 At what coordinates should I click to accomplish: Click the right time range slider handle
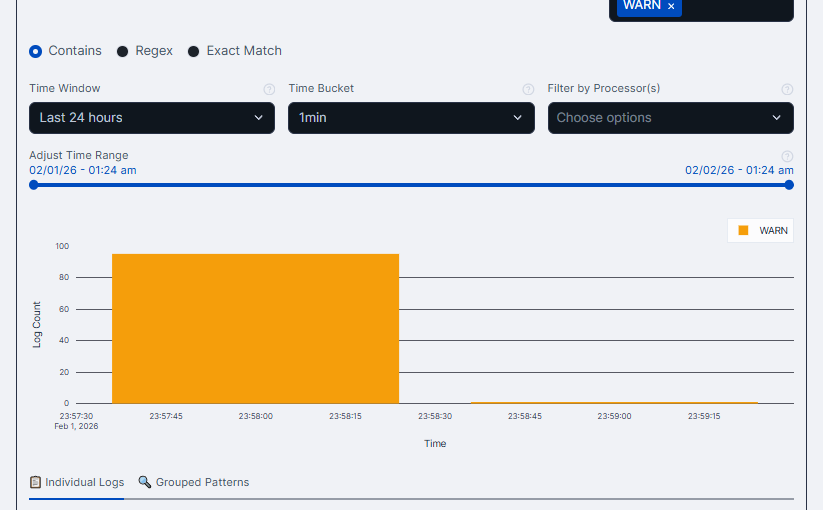pyautogui.click(x=789, y=185)
